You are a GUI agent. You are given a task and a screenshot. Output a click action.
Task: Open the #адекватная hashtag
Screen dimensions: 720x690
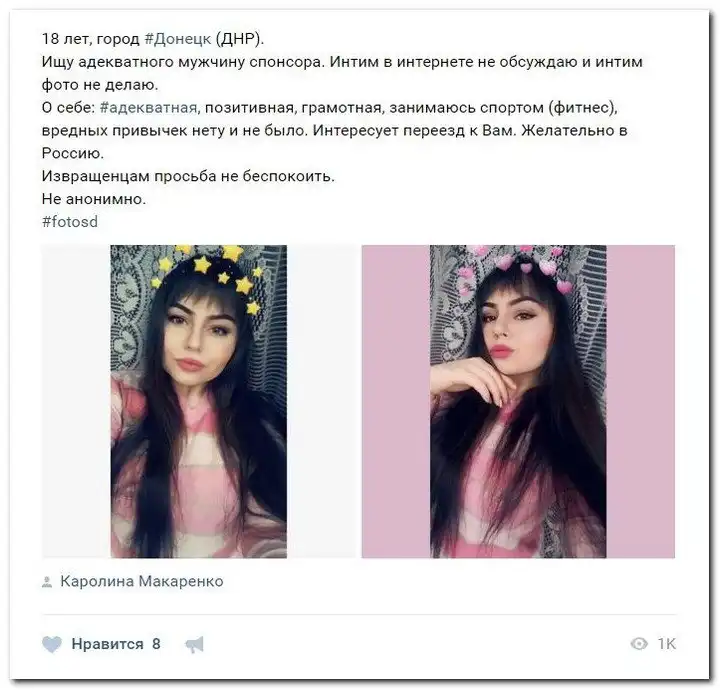pyautogui.click(x=149, y=107)
